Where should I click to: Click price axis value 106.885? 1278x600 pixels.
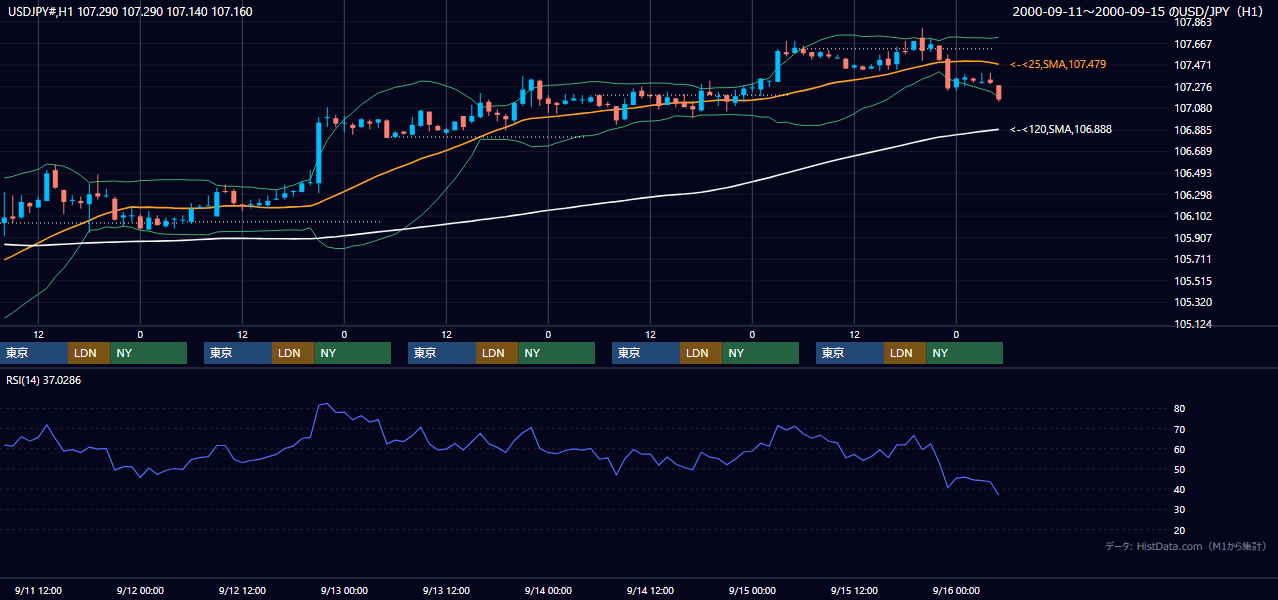1192,130
